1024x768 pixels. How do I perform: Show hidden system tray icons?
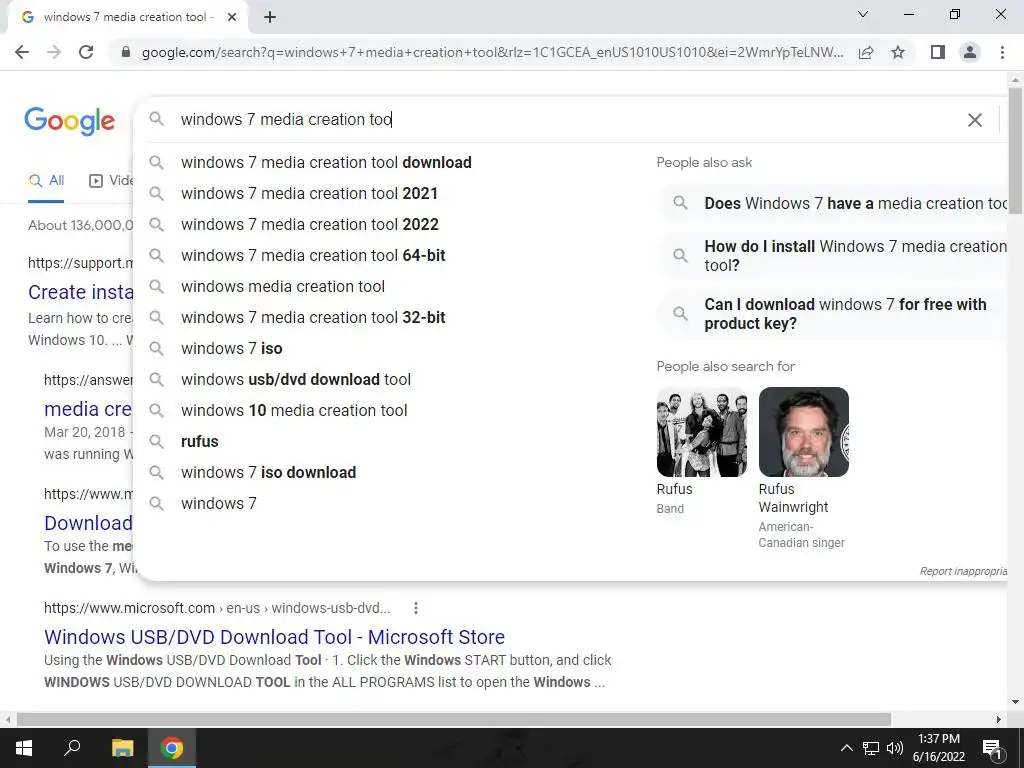pyautogui.click(x=846, y=748)
